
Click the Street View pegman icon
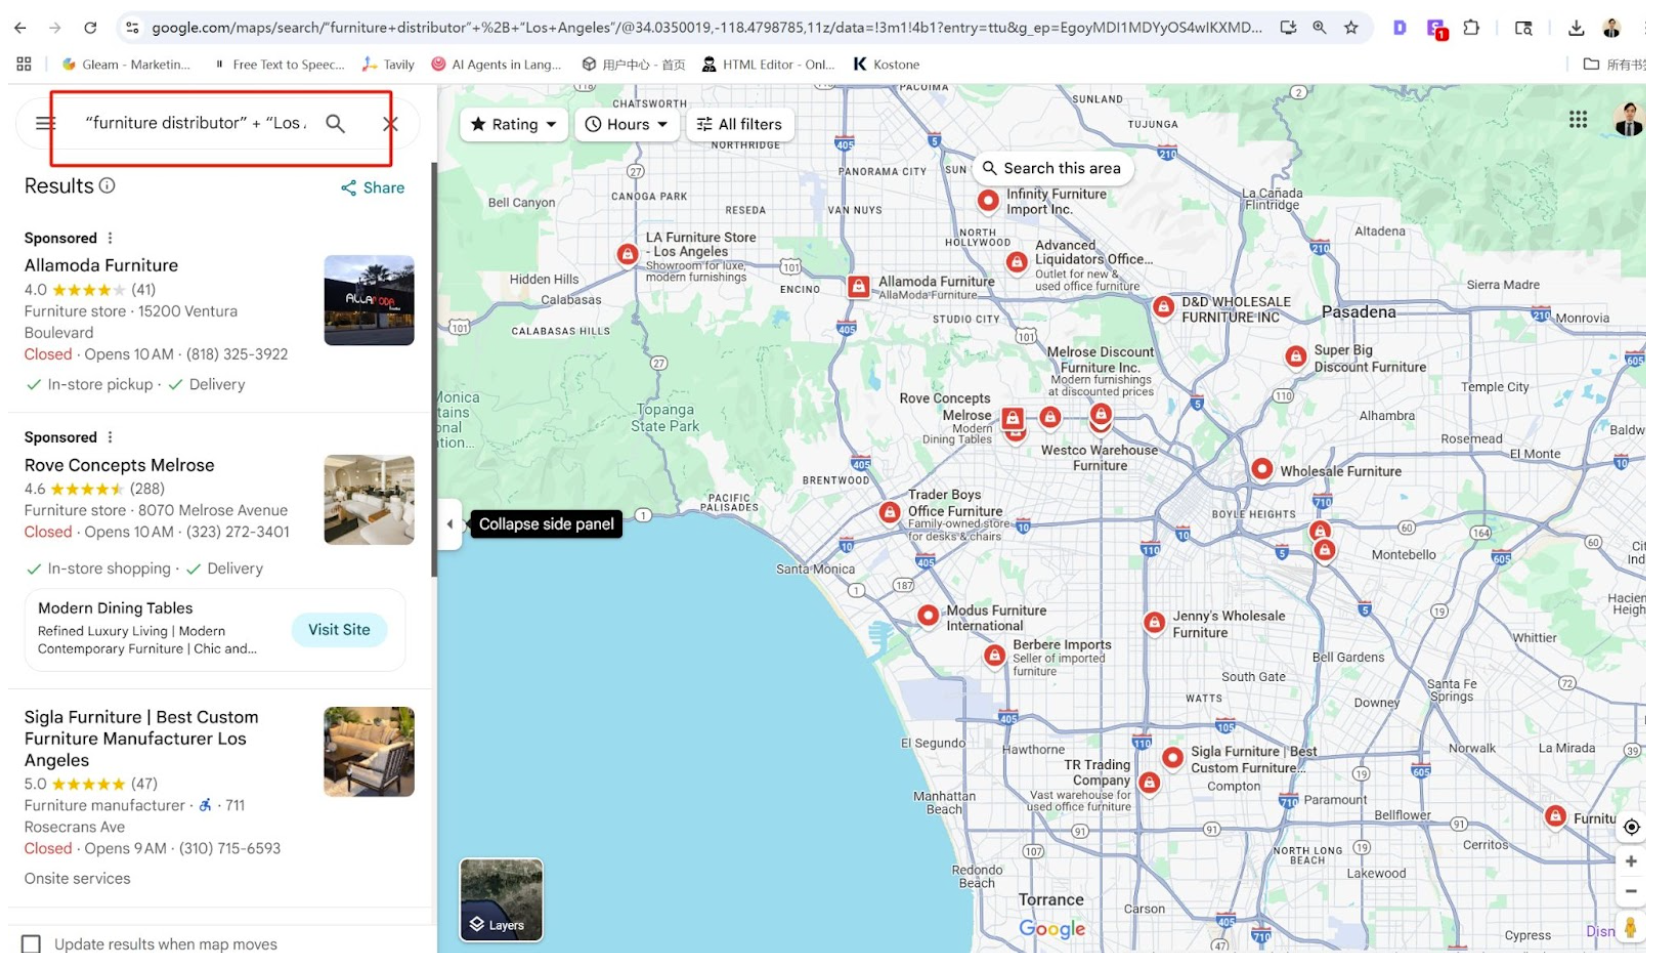tap(1629, 928)
